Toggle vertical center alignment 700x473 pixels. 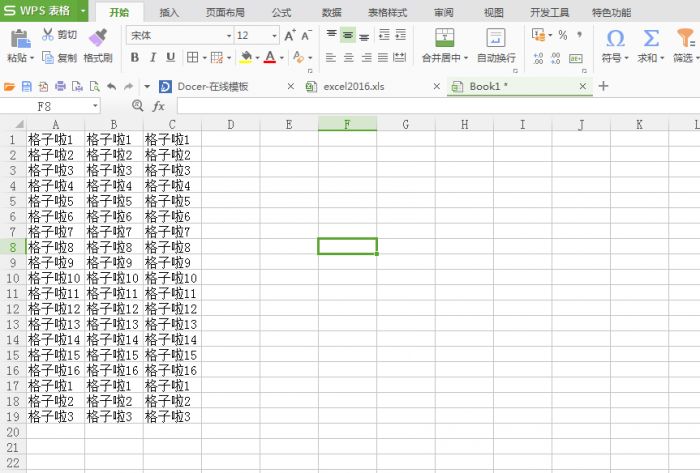click(348, 35)
